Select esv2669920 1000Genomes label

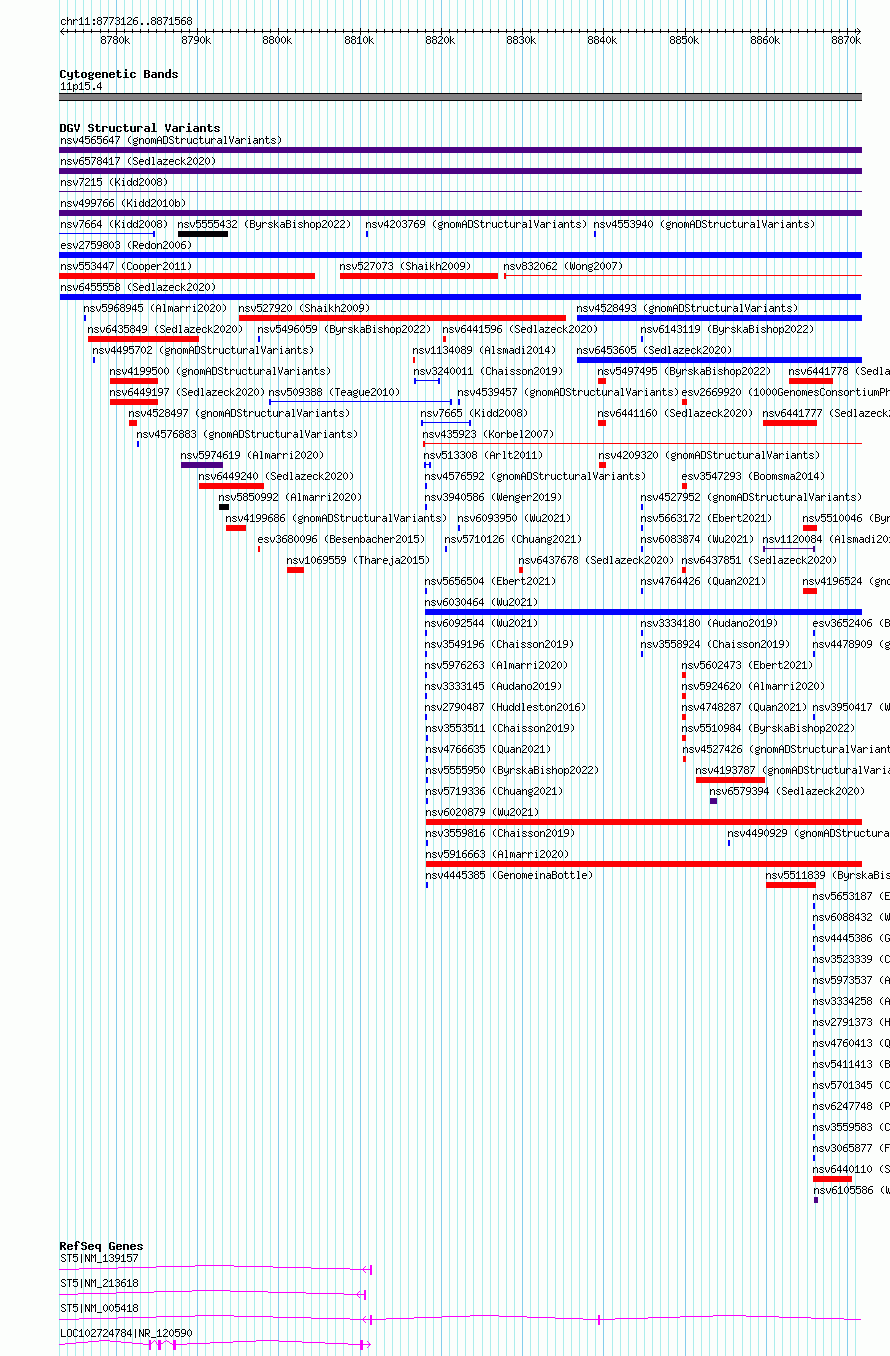(x=786, y=392)
